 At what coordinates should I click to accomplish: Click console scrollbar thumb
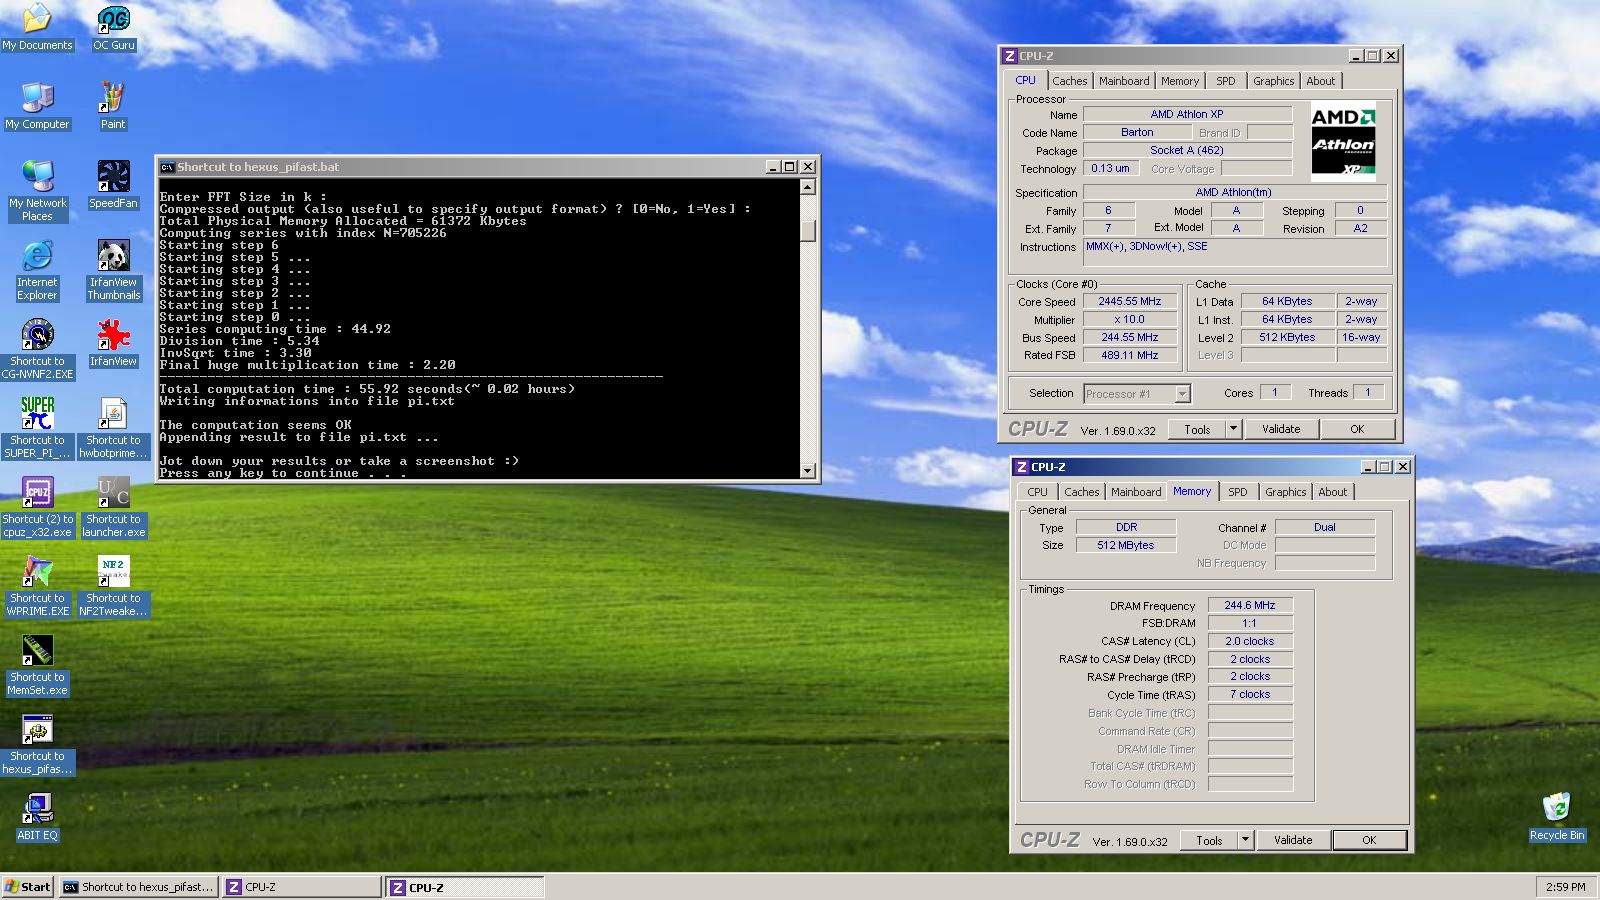tap(808, 230)
